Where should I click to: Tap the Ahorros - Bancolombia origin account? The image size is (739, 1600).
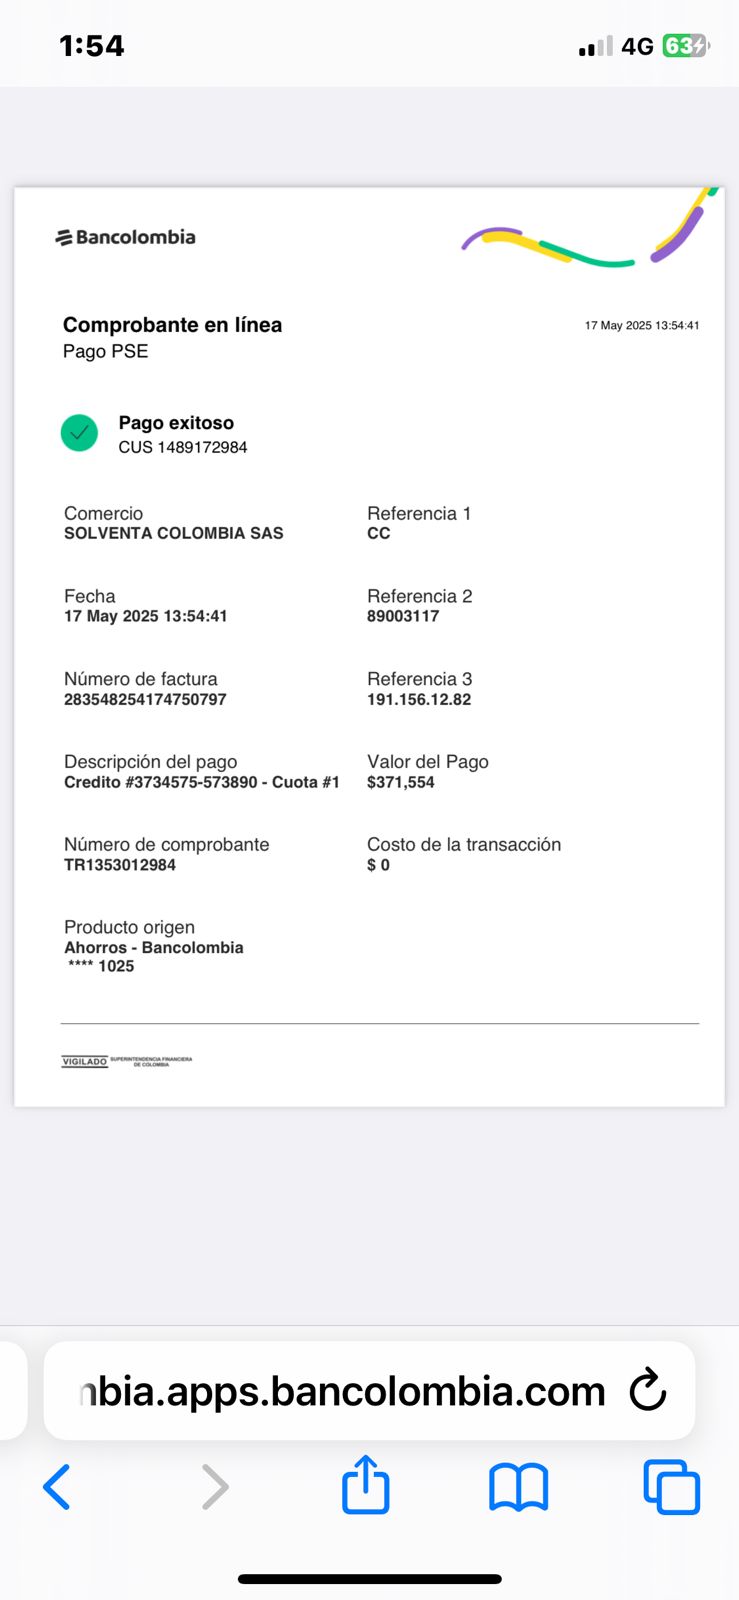click(154, 947)
